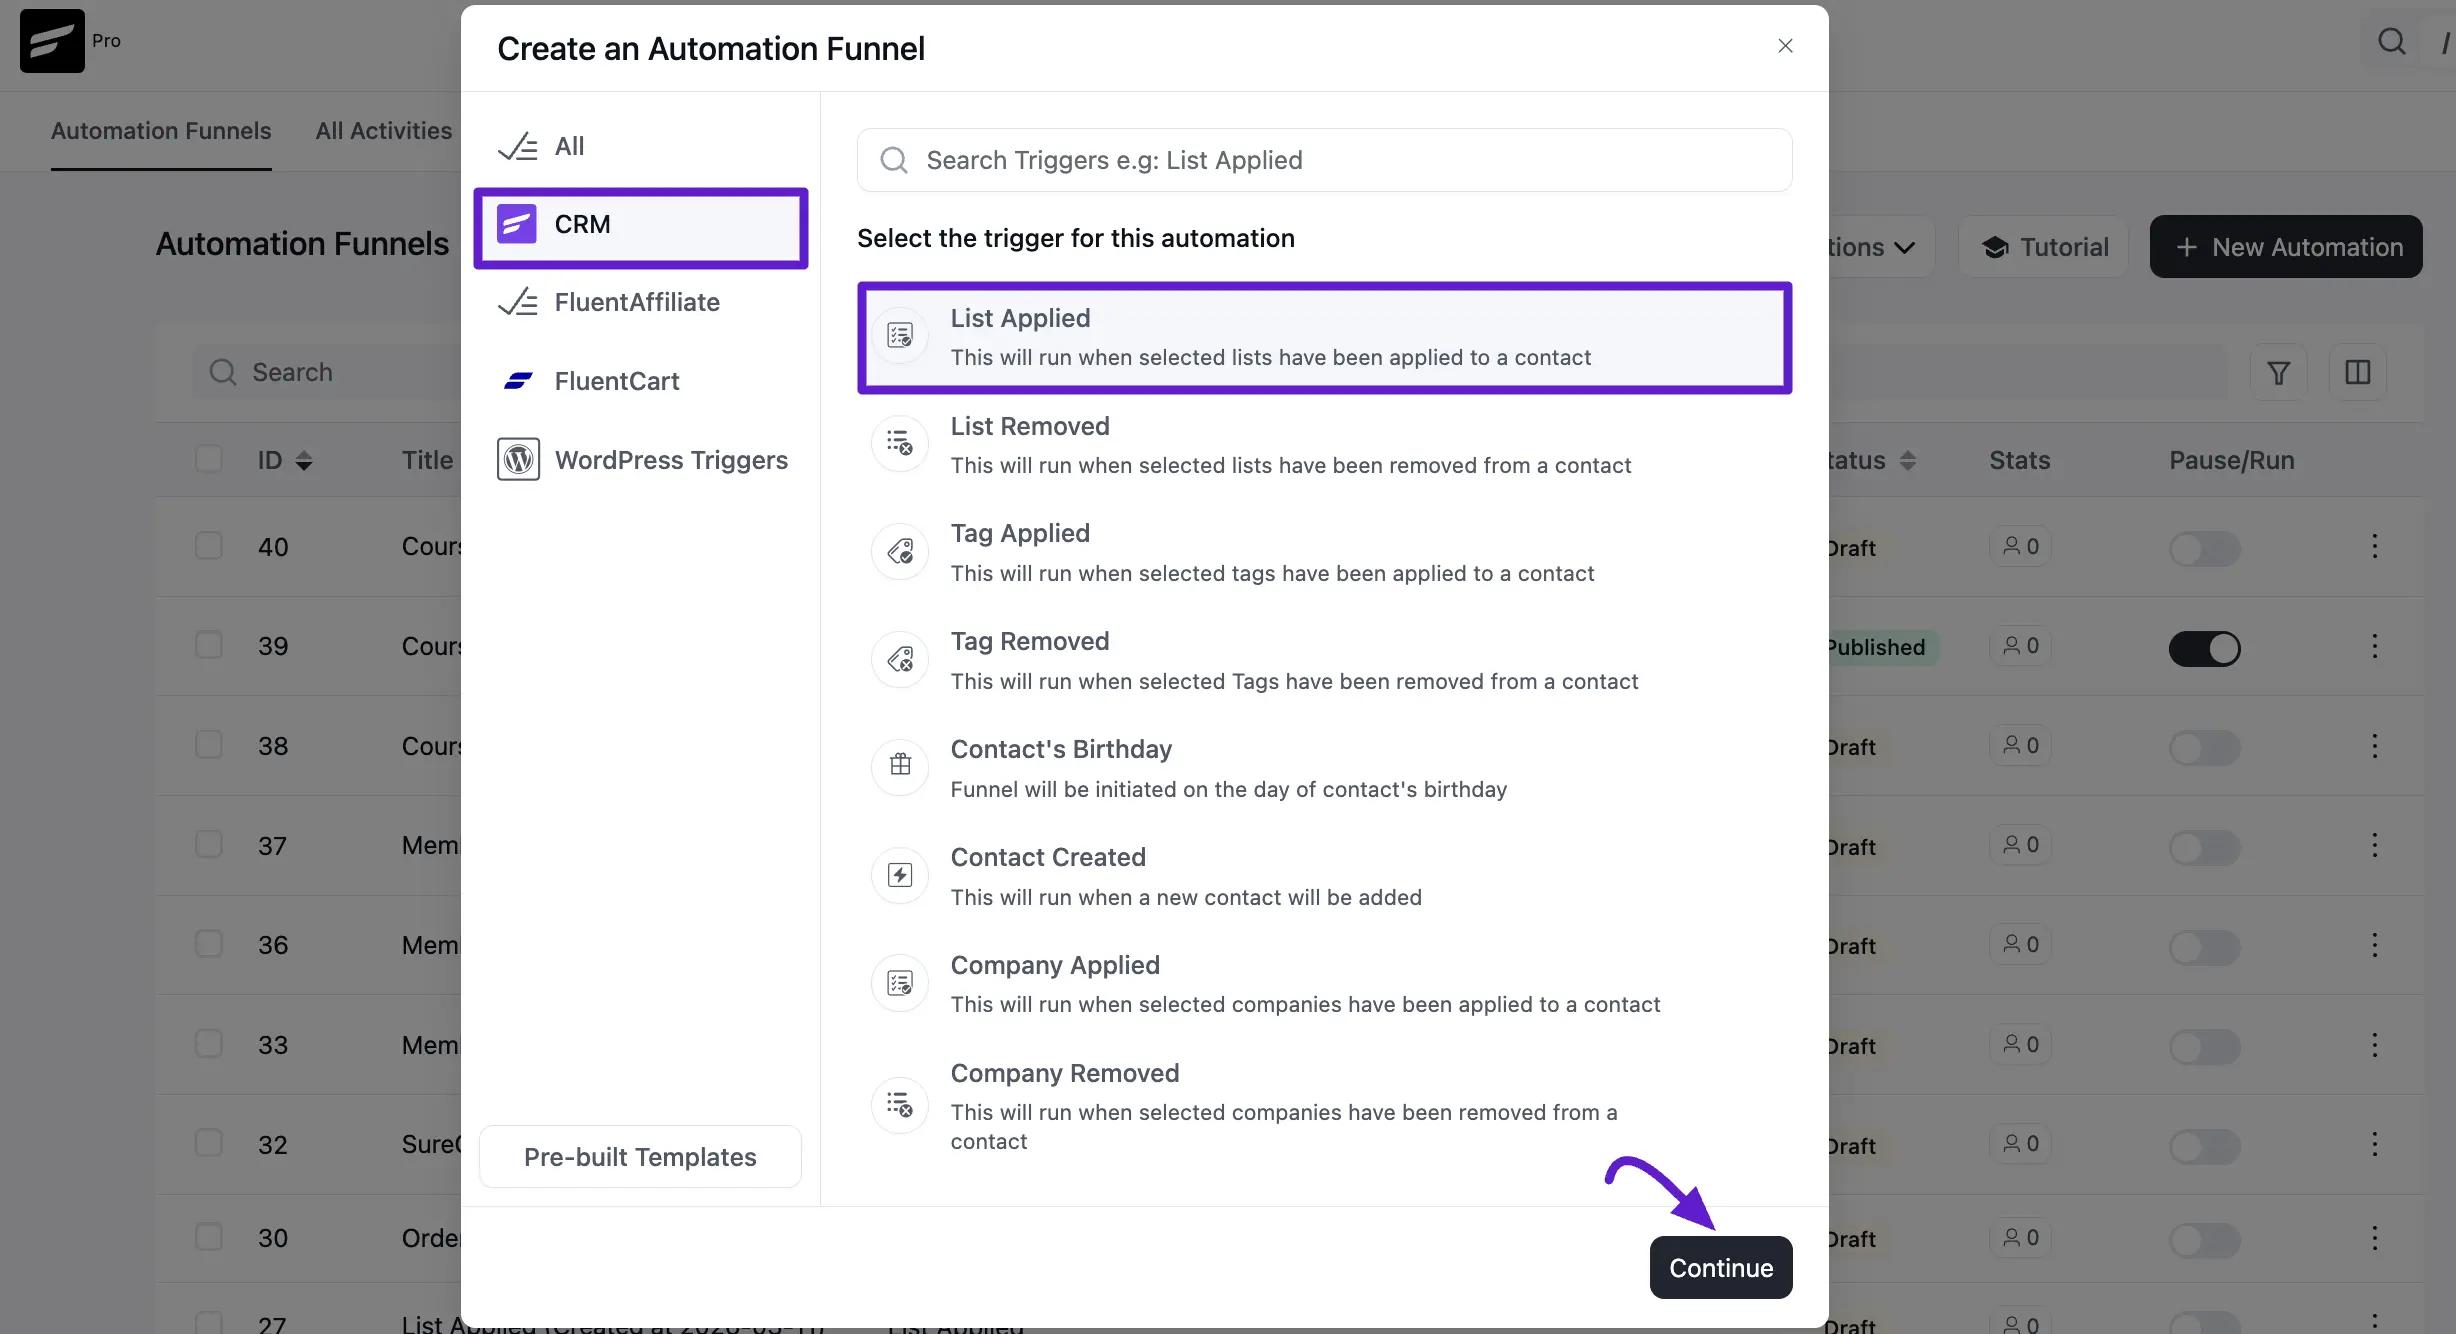This screenshot has width=2456, height=1334.
Task: Open Pre-built Templates
Action: (640, 1157)
